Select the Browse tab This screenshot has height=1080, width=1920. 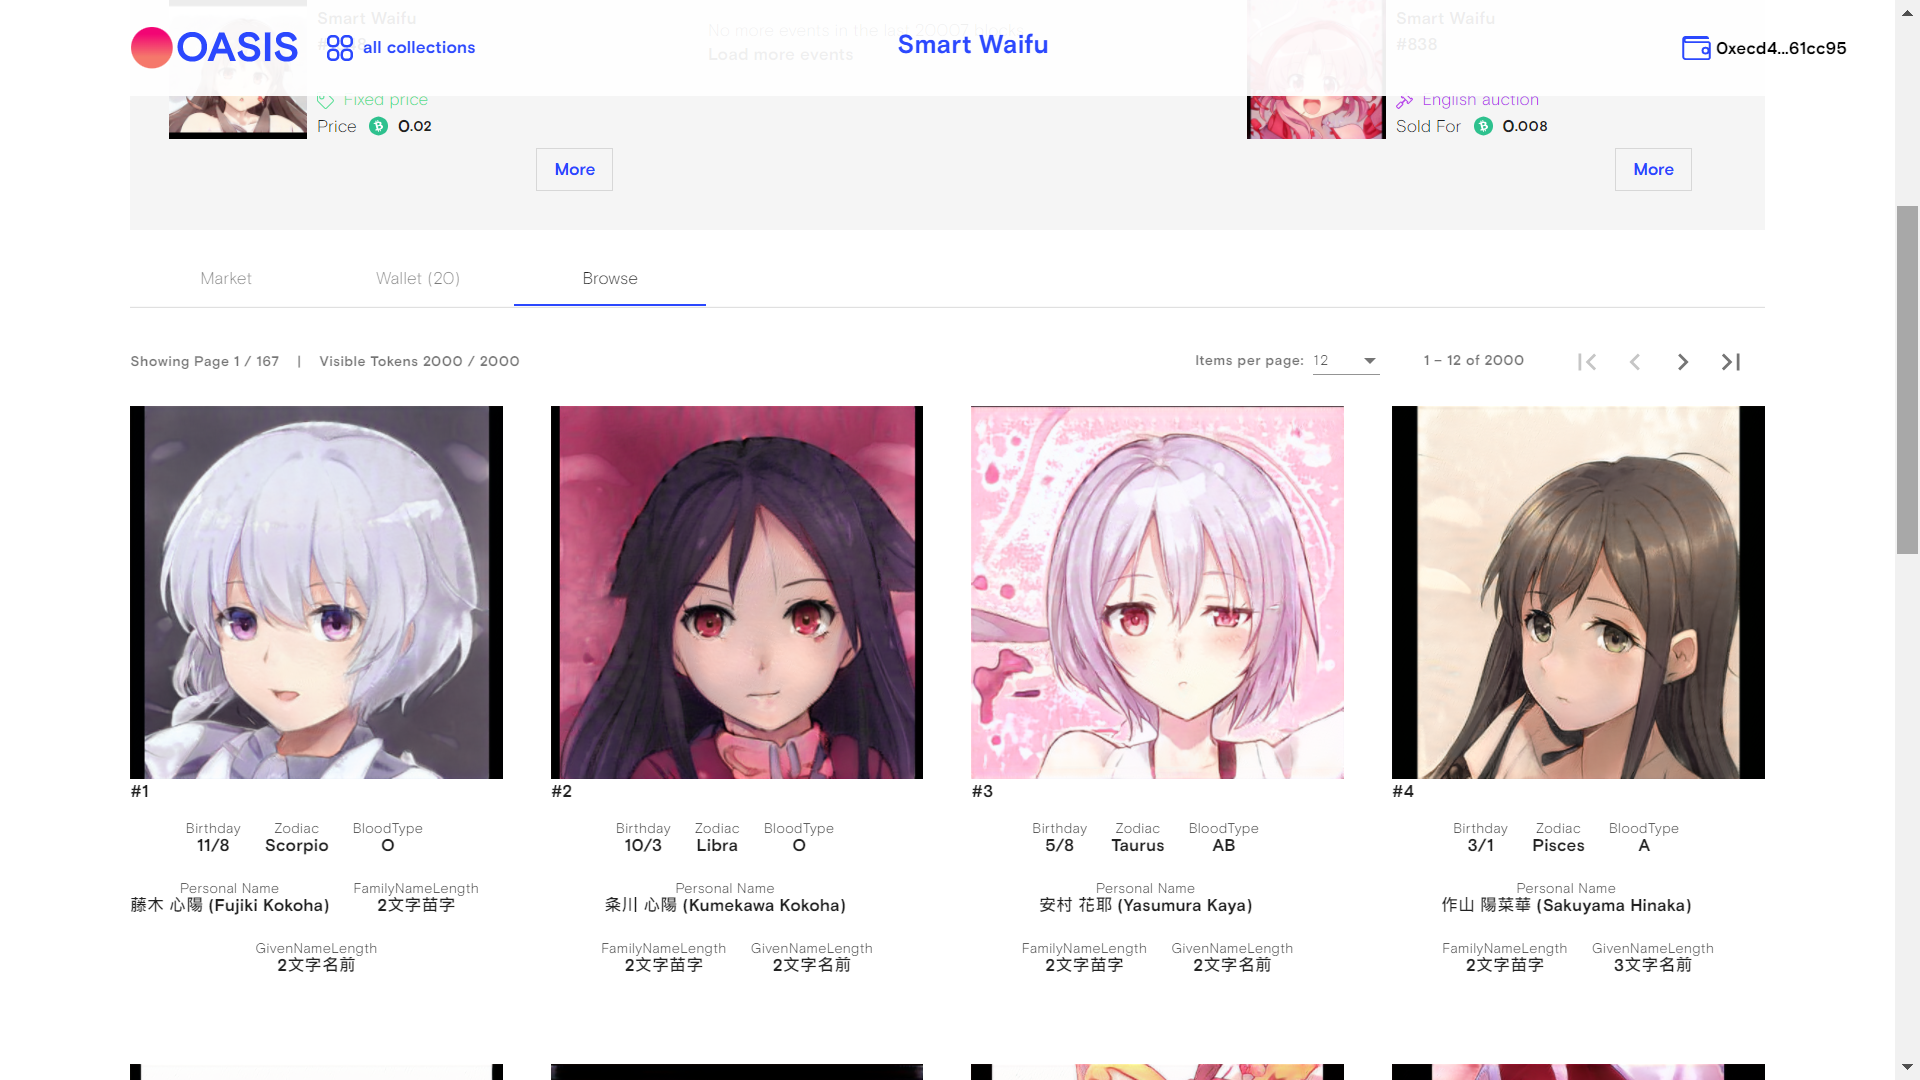610,279
